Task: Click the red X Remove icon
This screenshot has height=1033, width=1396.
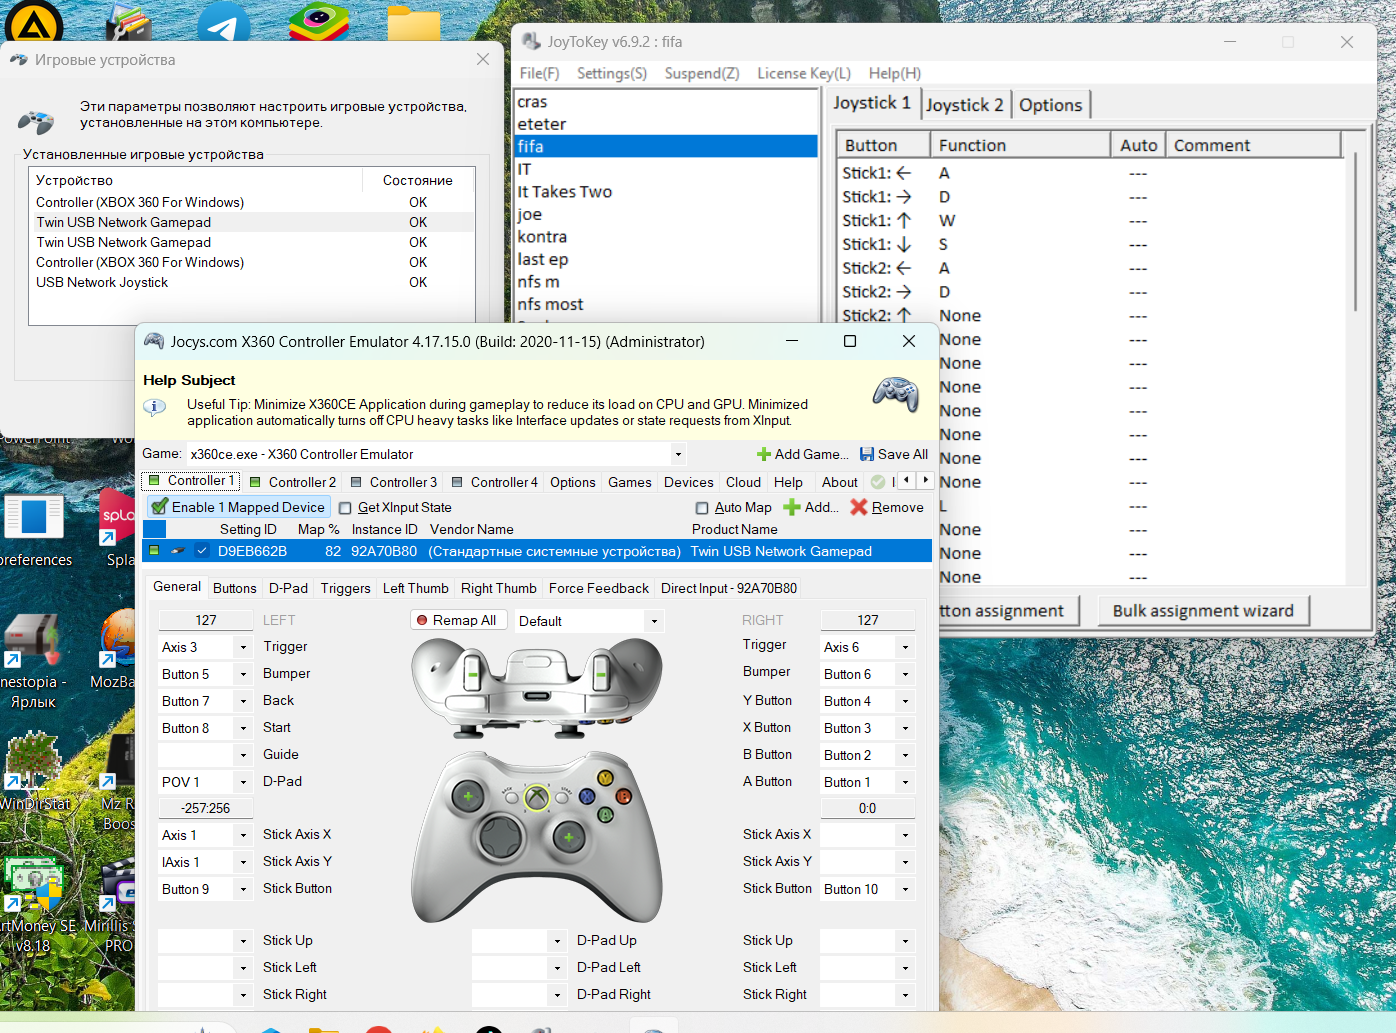Action: pos(858,507)
